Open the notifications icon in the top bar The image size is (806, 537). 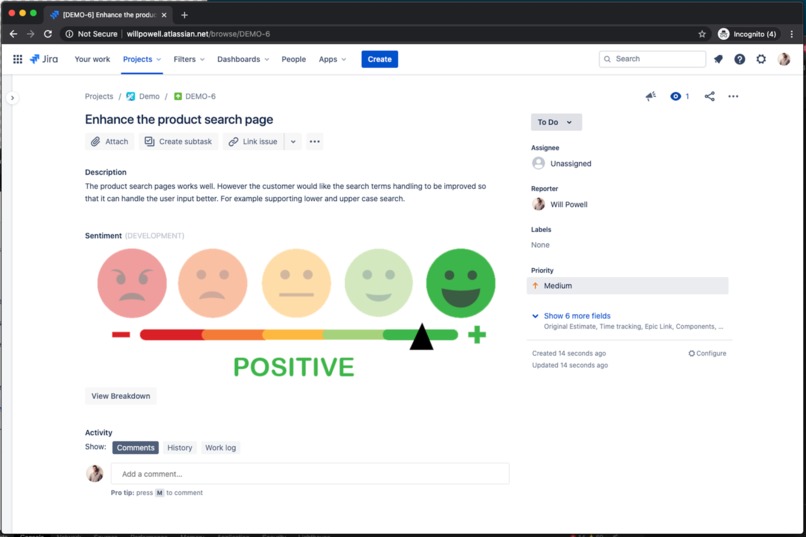tap(718, 59)
